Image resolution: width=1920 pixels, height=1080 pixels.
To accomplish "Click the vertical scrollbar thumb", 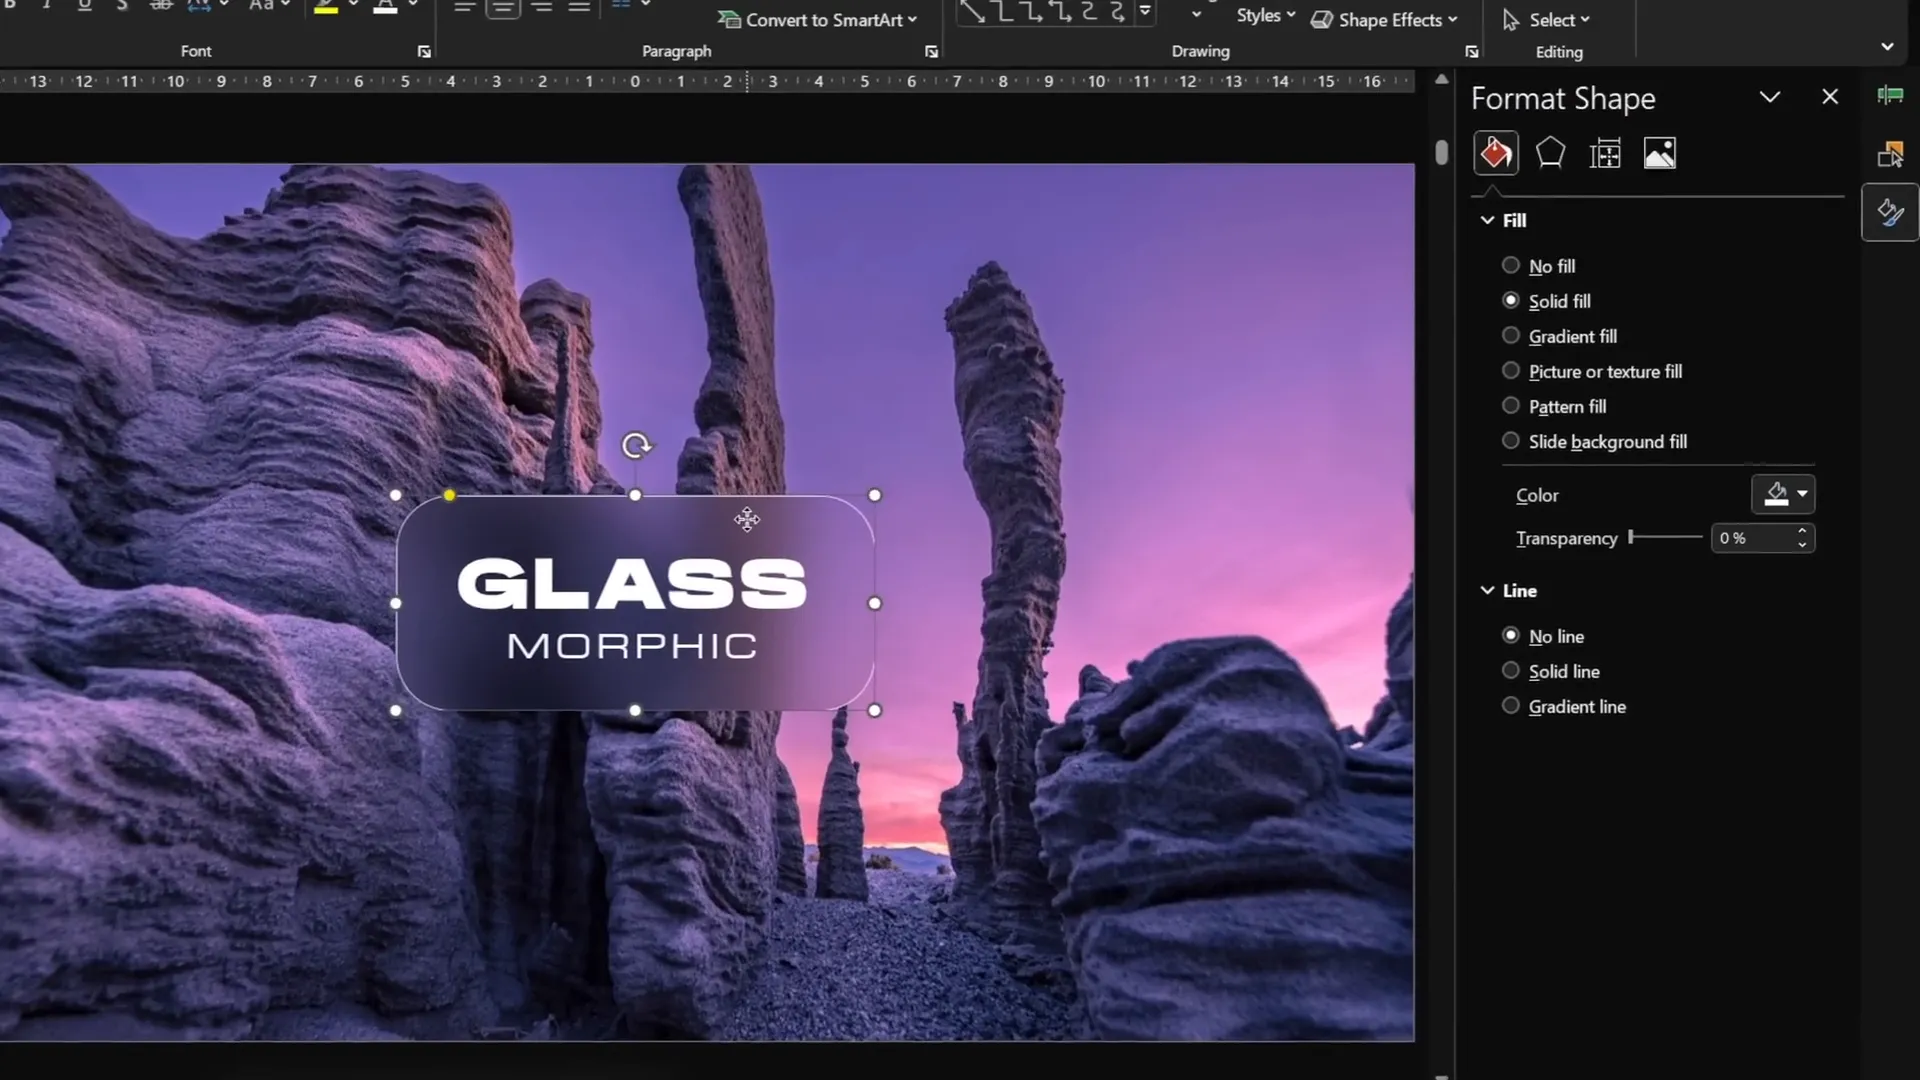I will tap(1441, 152).
